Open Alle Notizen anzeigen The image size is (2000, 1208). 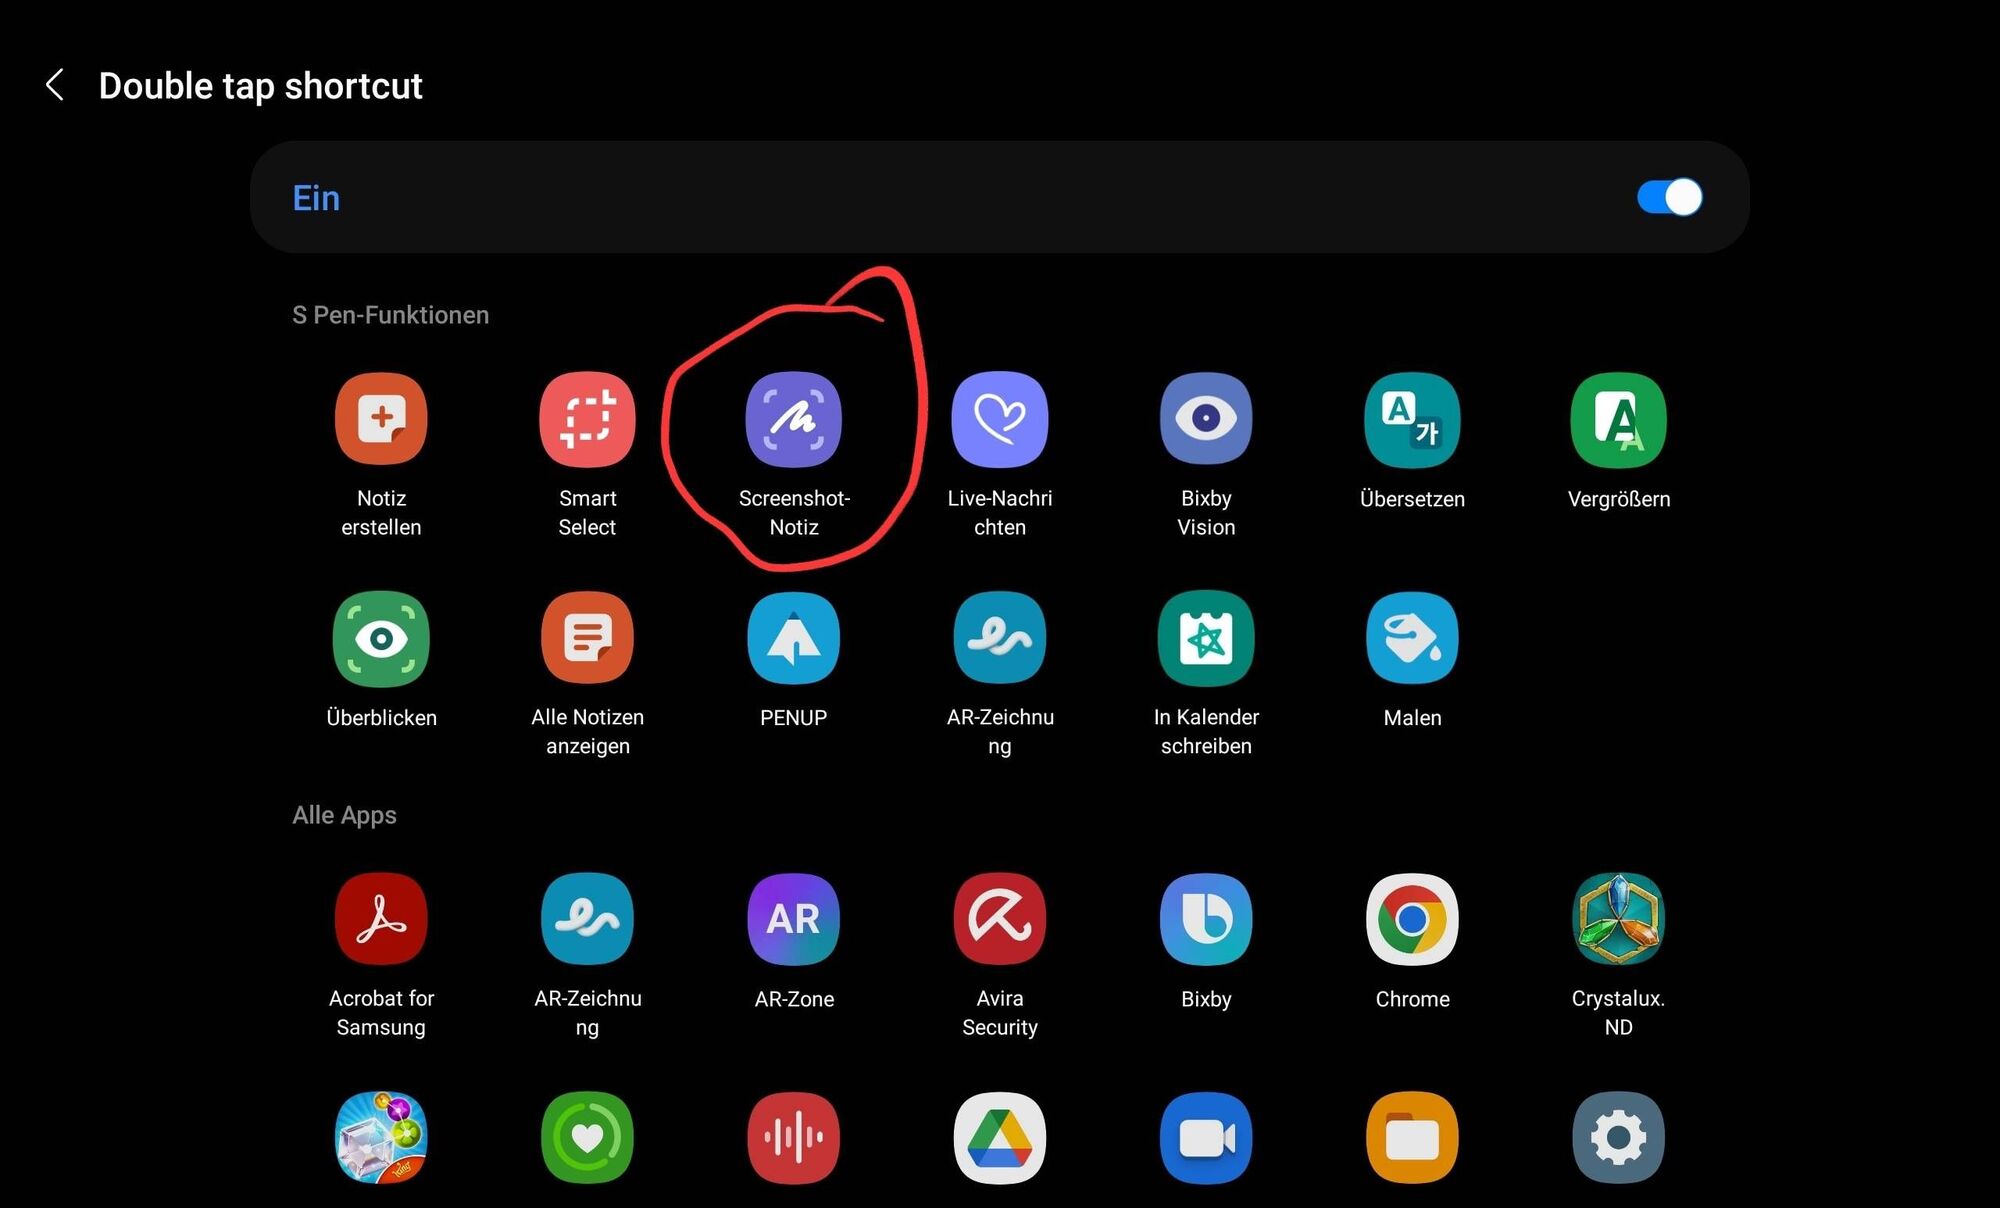click(x=587, y=638)
